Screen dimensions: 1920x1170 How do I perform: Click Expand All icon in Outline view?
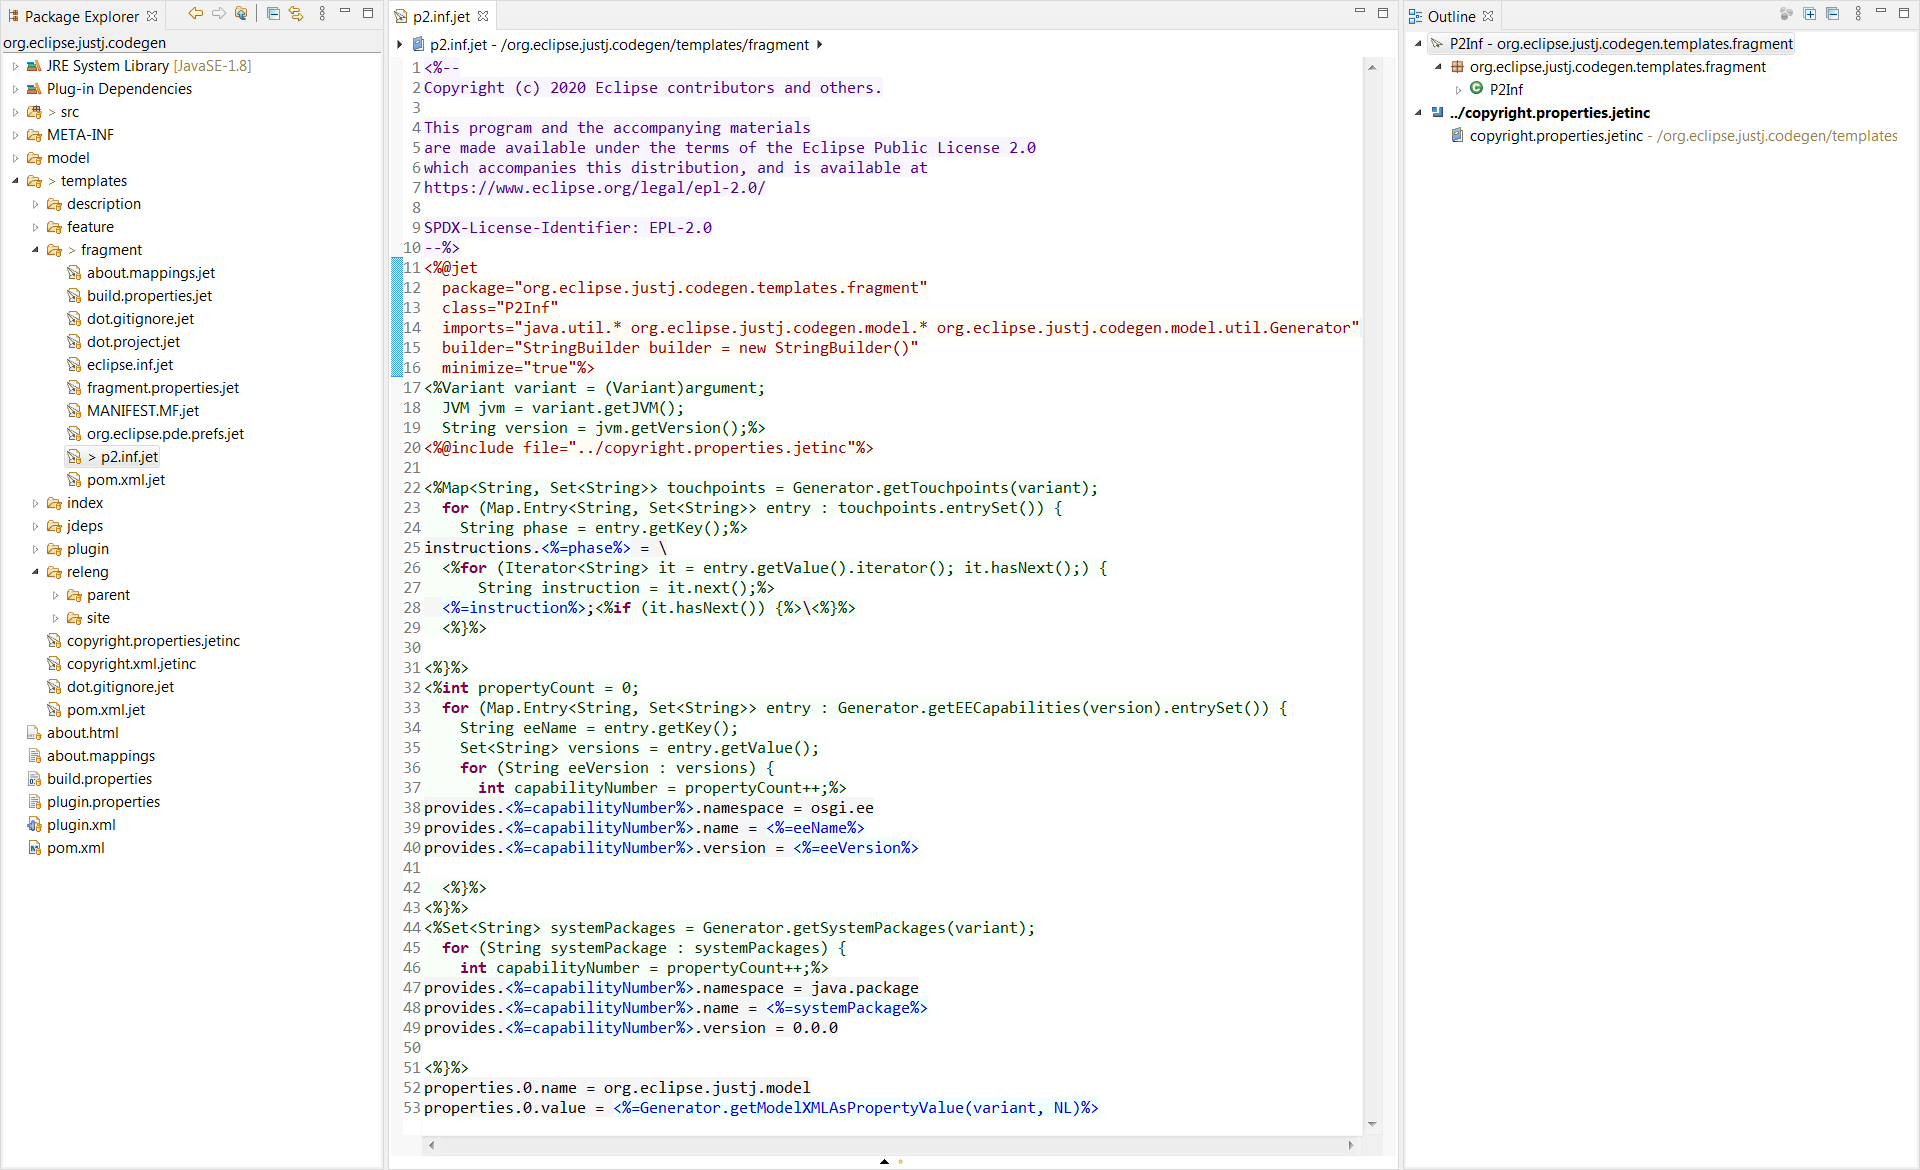tap(1809, 14)
